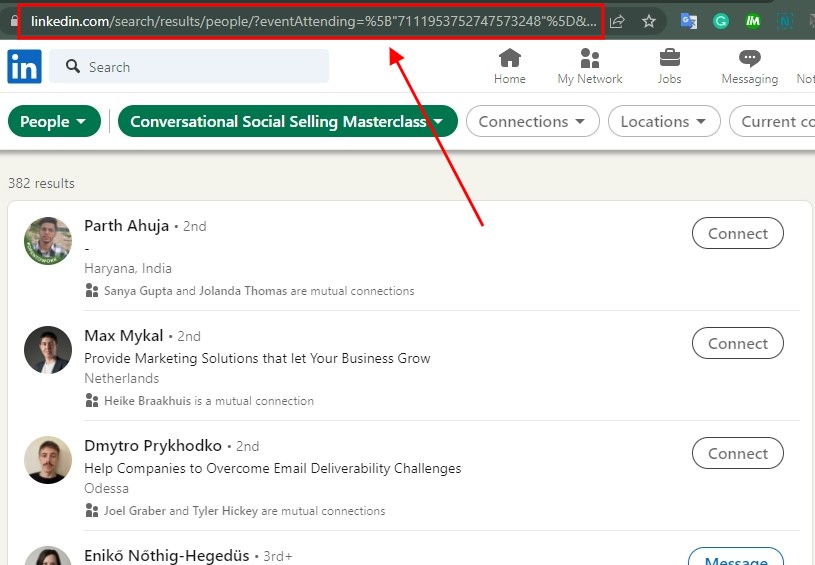Click the 'Haryana, India' location text
This screenshot has width=815, height=565.
tap(128, 268)
